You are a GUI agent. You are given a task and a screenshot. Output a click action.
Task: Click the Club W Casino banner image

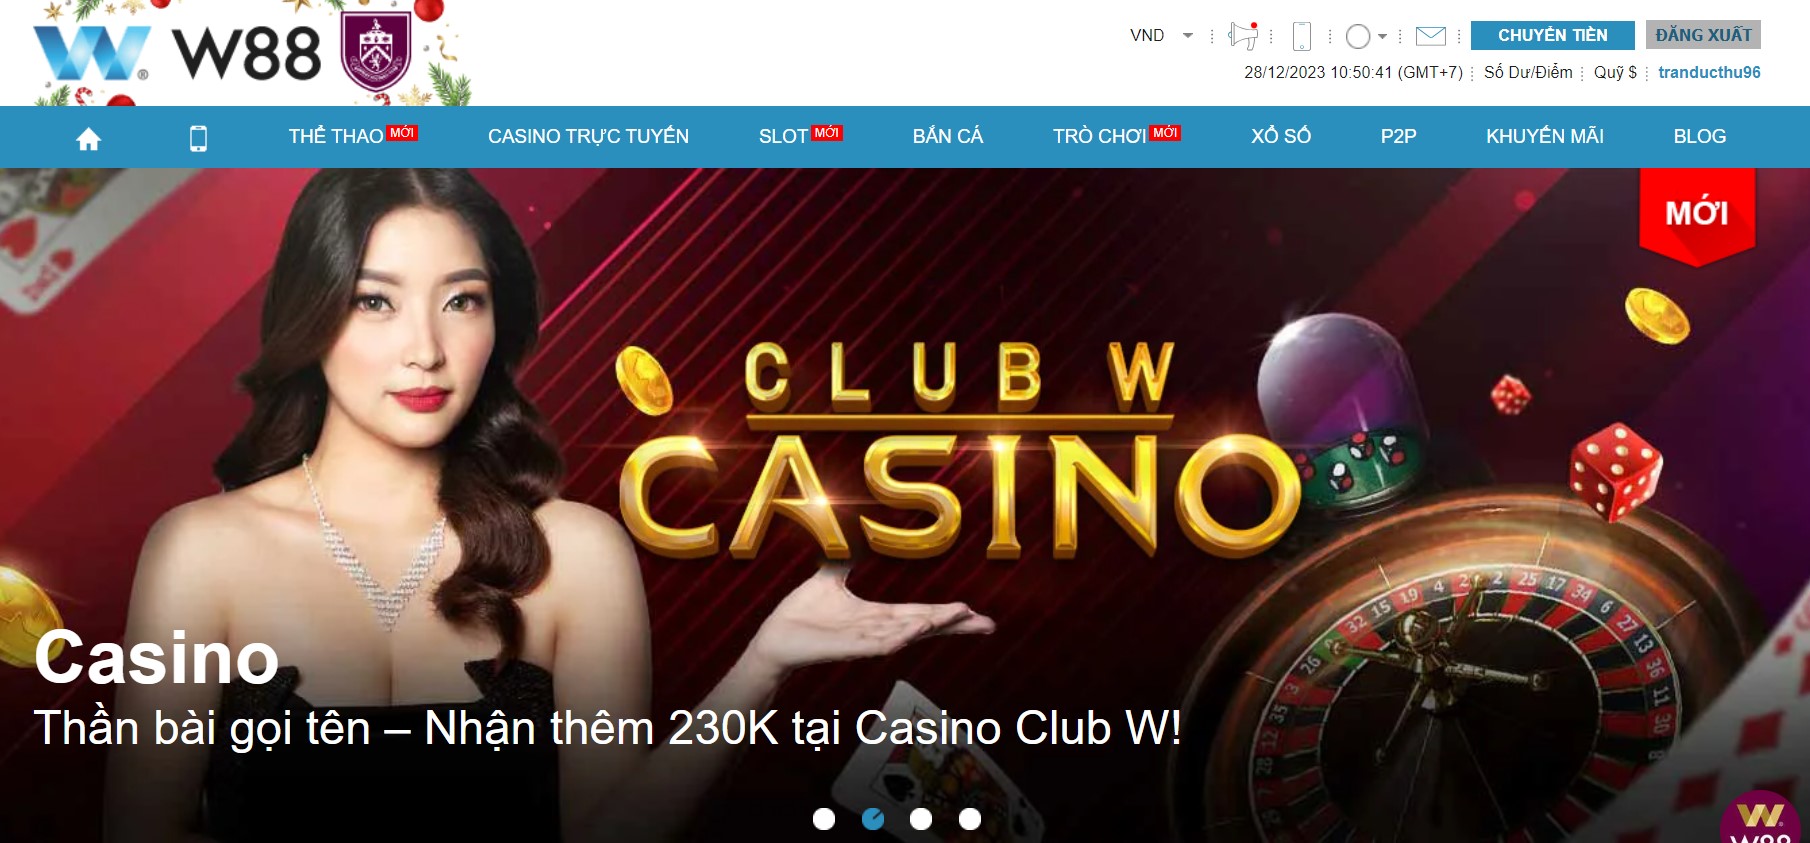[x=905, y=505]
